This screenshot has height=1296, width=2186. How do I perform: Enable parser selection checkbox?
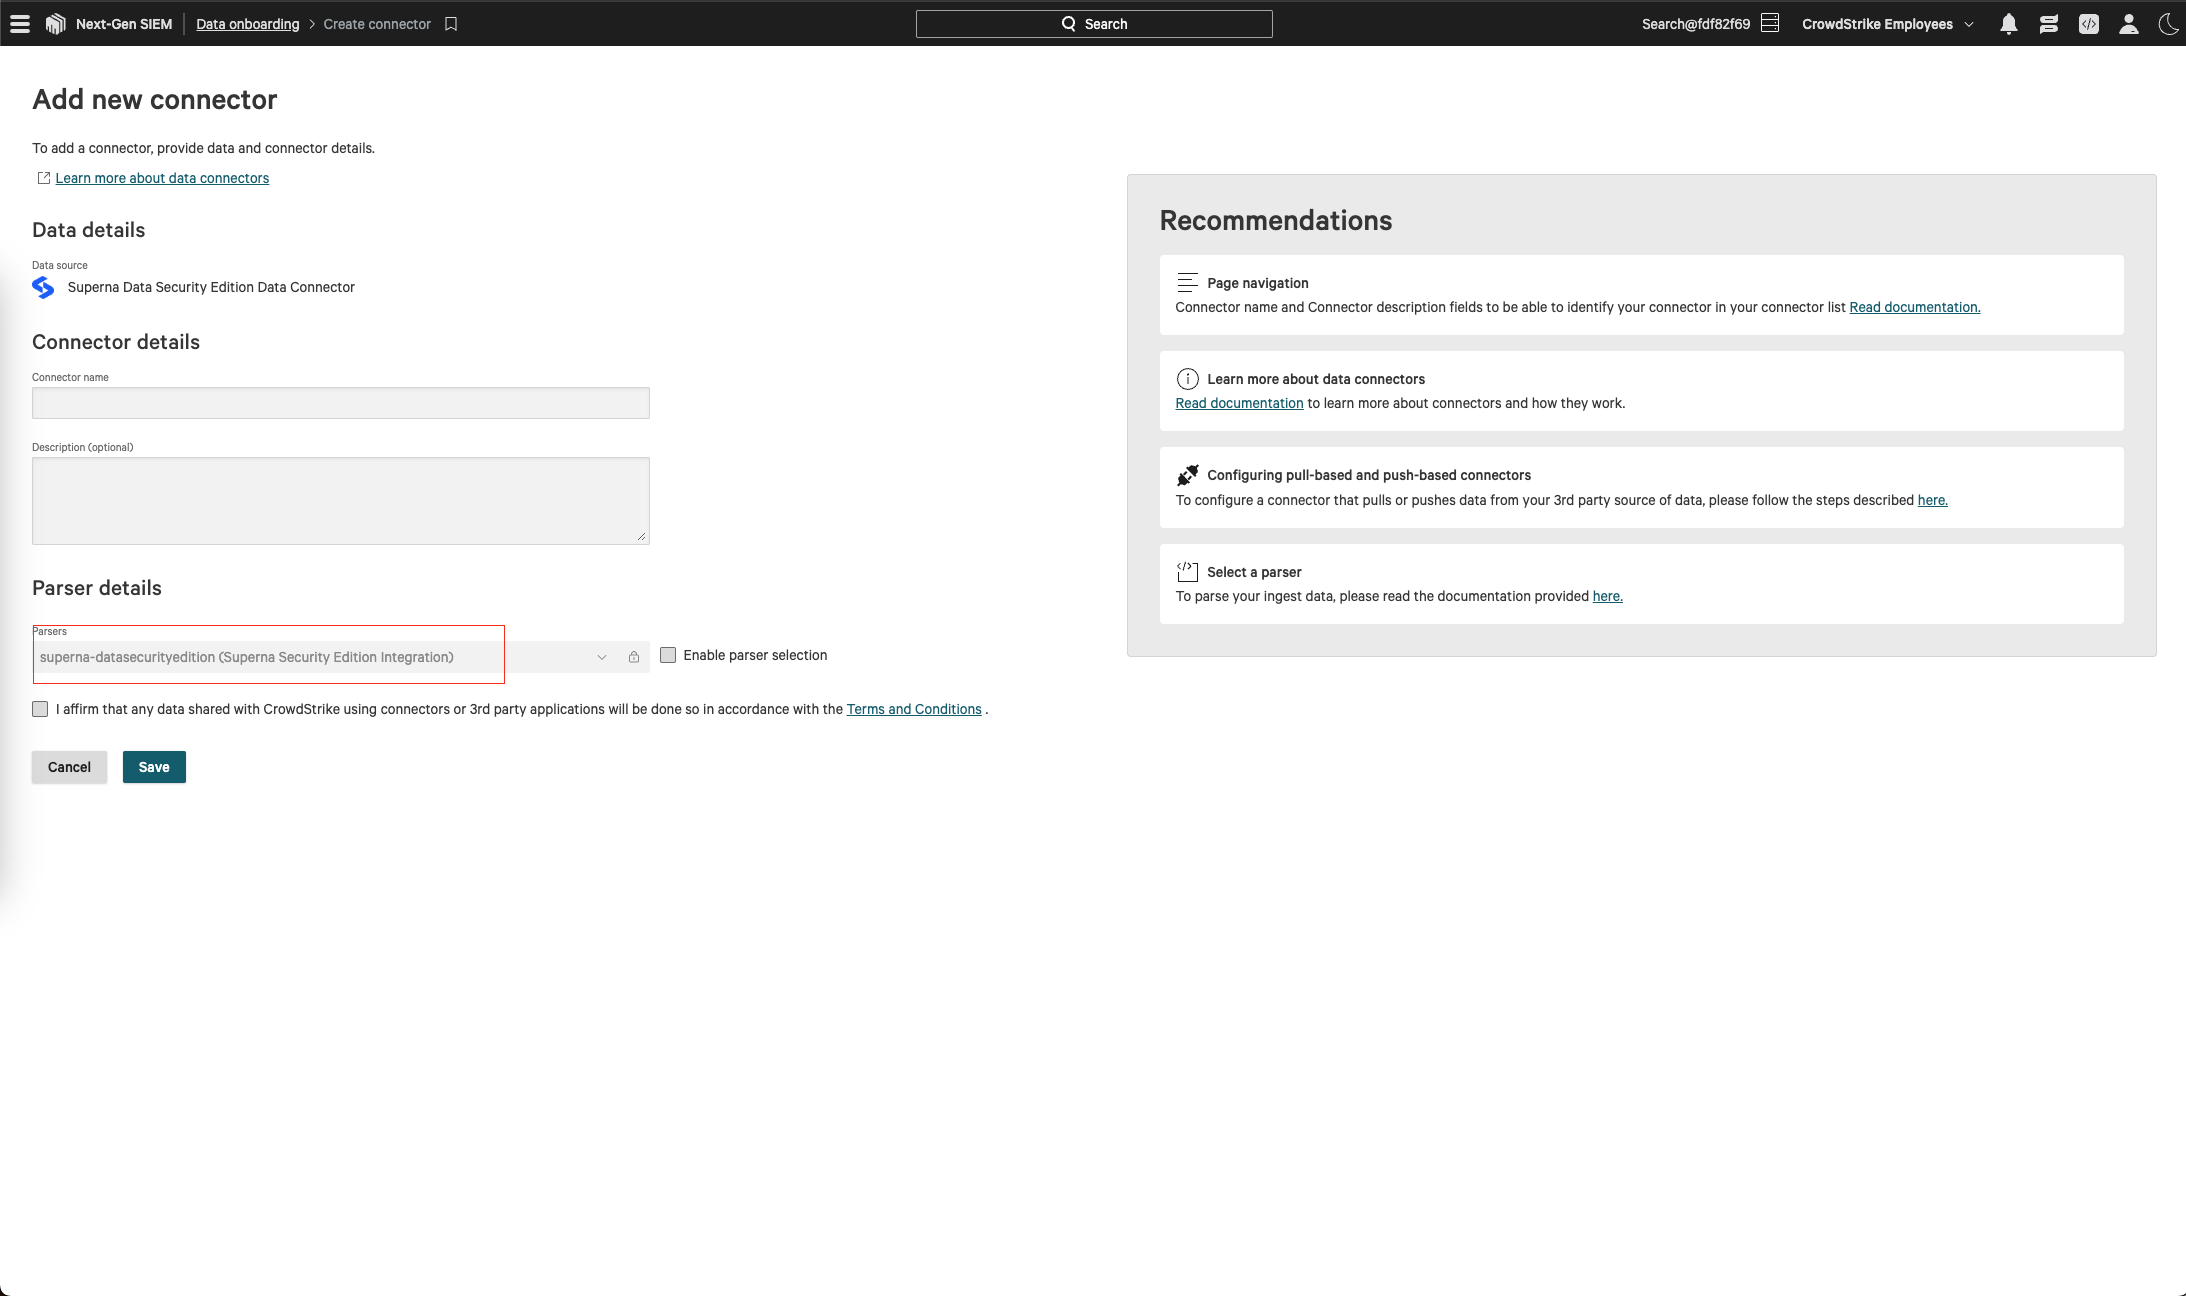(668, 655)
